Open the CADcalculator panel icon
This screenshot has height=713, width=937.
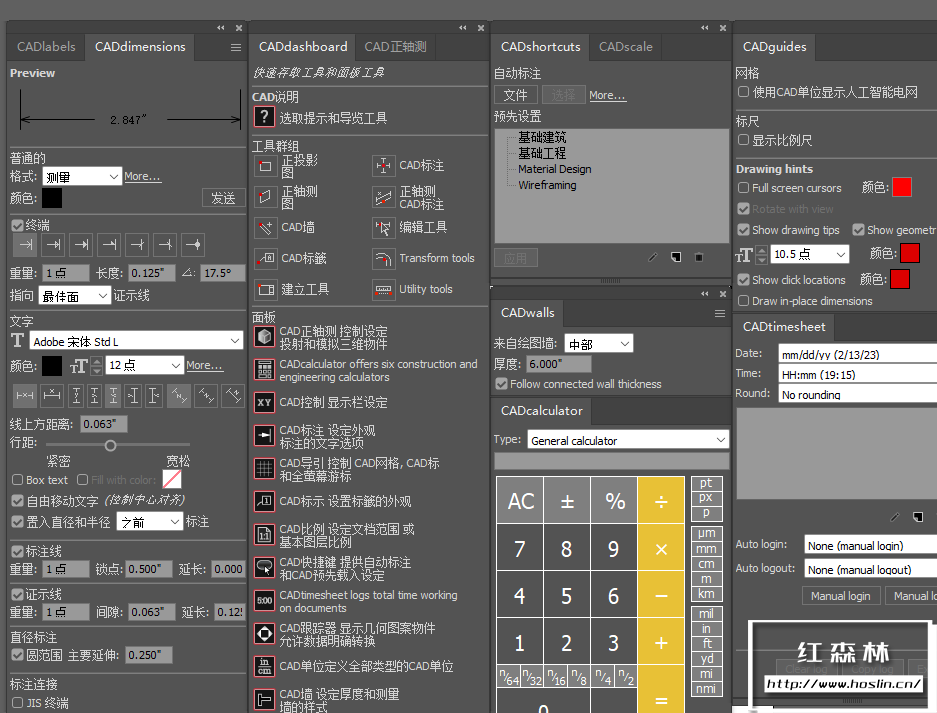pyautogui.click(x=264, y=371)
